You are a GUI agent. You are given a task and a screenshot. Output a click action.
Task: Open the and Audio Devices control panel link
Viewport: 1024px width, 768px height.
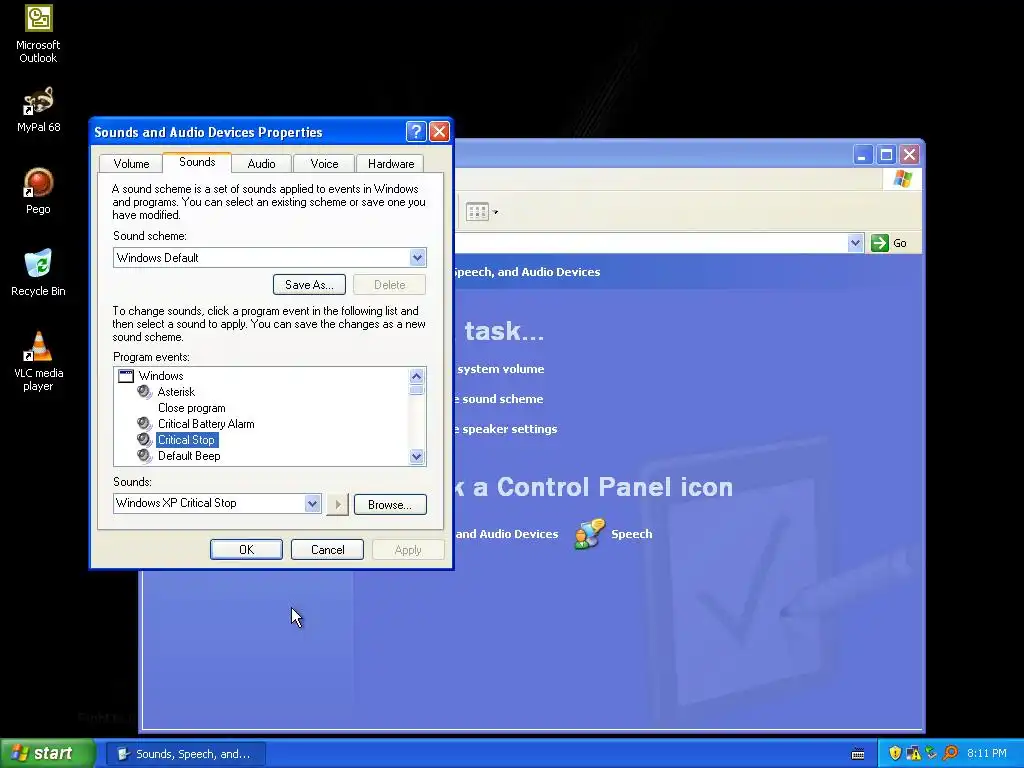click(x=507, y=534)
